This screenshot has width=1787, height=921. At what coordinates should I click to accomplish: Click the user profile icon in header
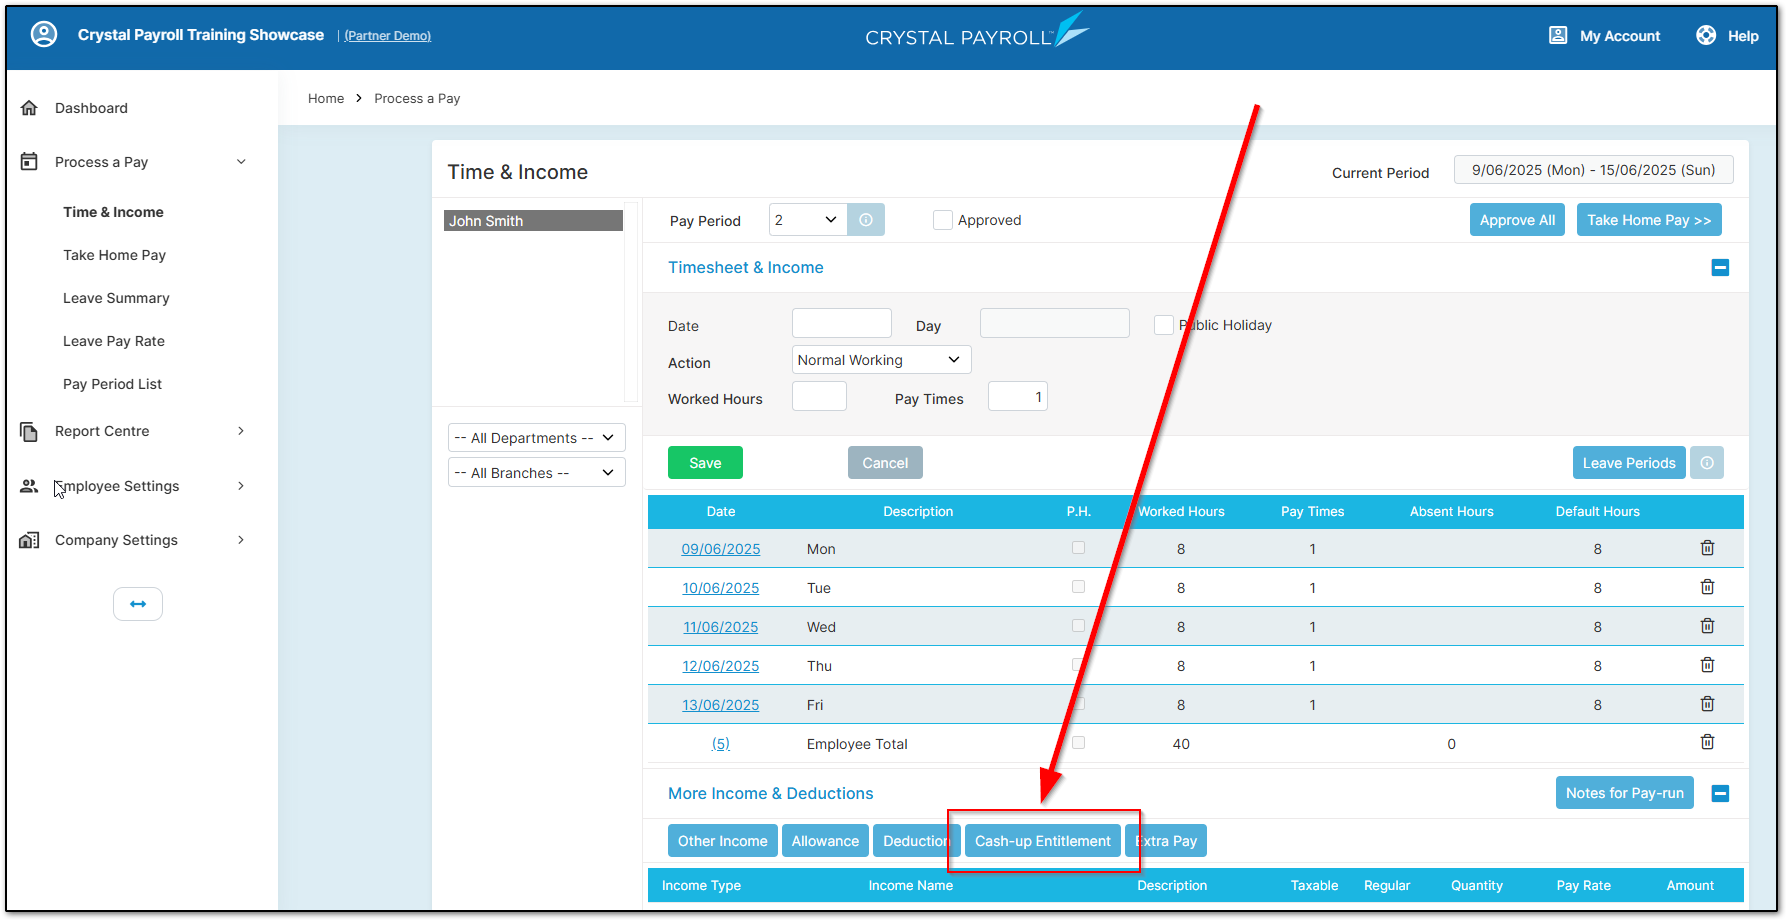pos(44,34)
